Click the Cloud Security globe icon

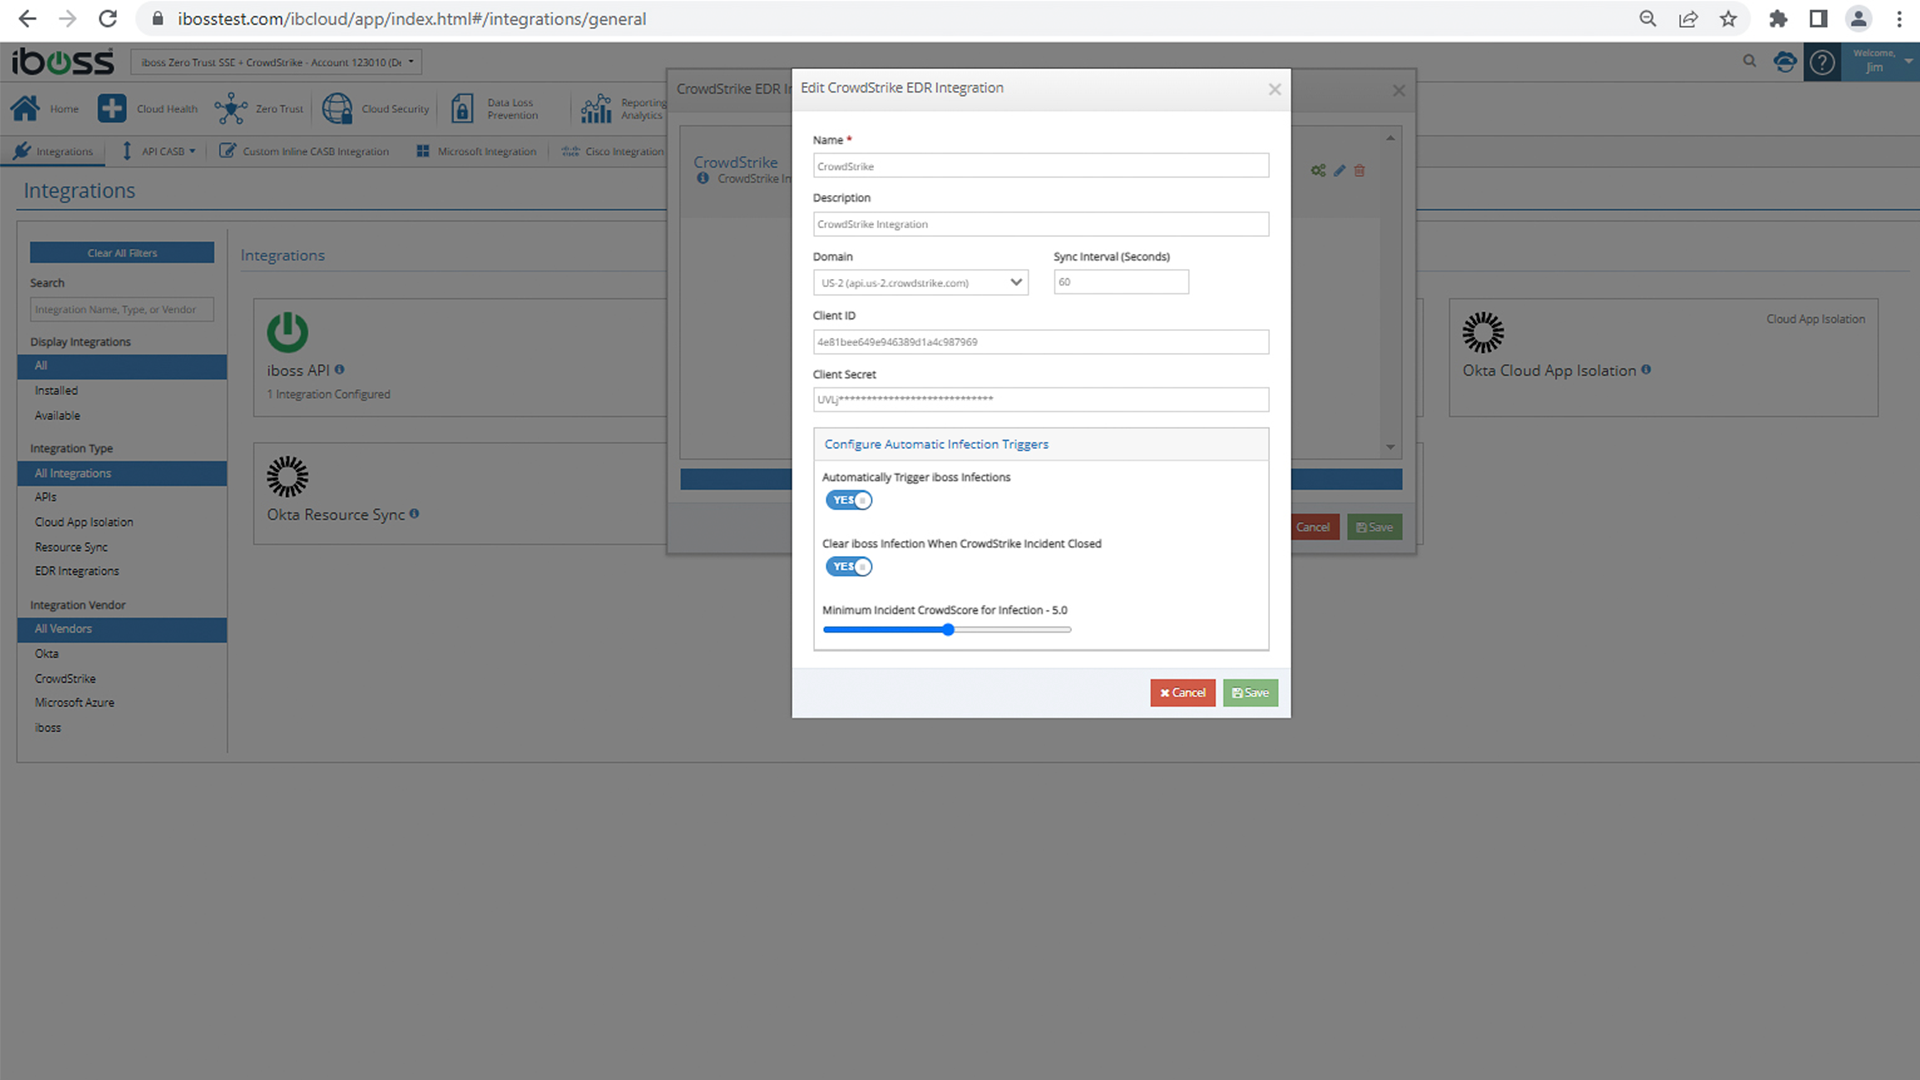[x=337, y=108]
